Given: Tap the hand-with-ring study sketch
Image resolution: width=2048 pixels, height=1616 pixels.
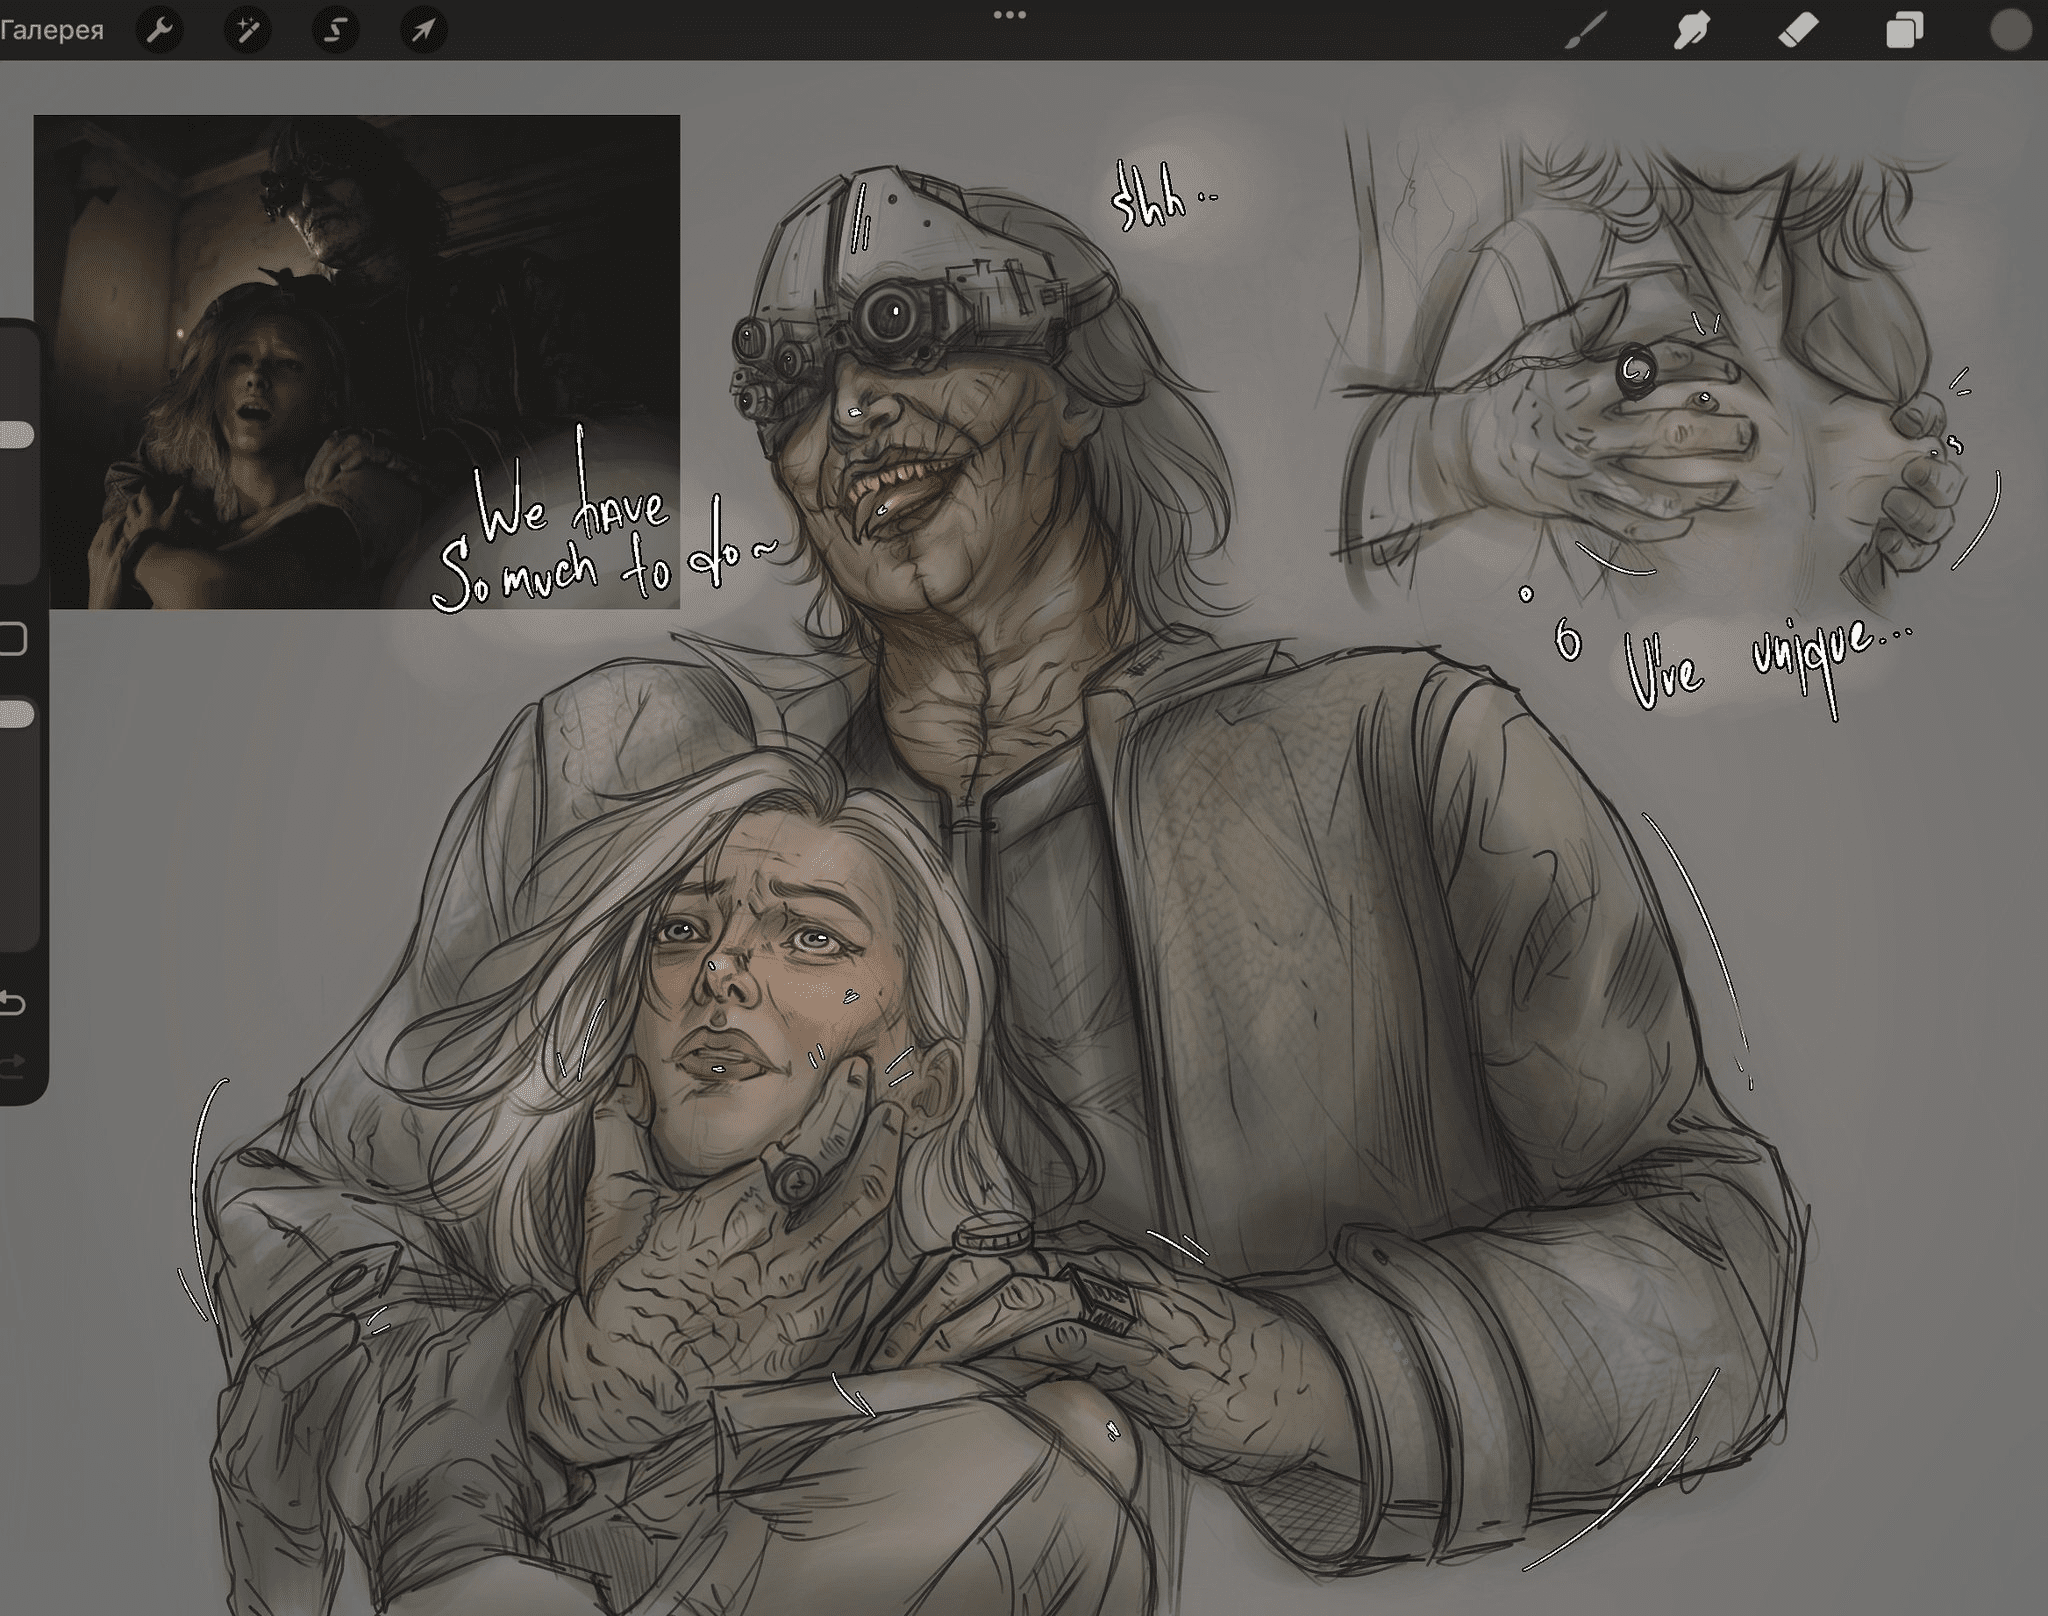Looking at the screenshot, I should [1640, 400].
